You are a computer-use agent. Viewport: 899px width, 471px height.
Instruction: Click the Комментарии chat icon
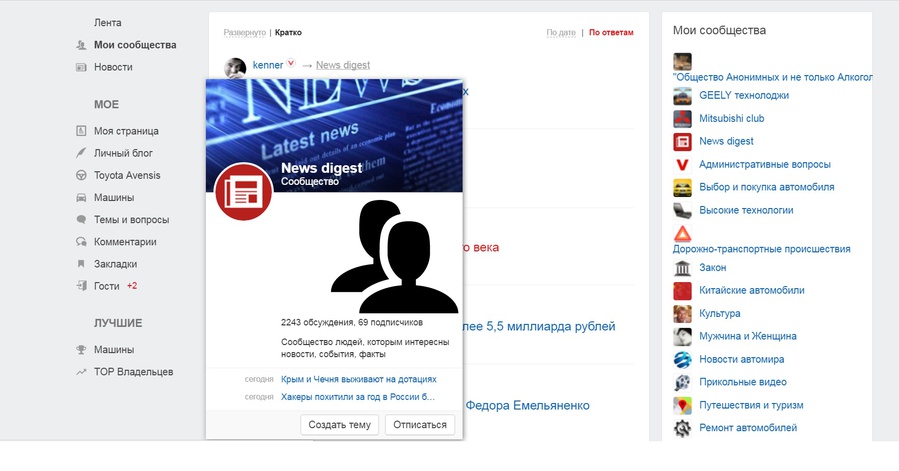pos(81,242)
